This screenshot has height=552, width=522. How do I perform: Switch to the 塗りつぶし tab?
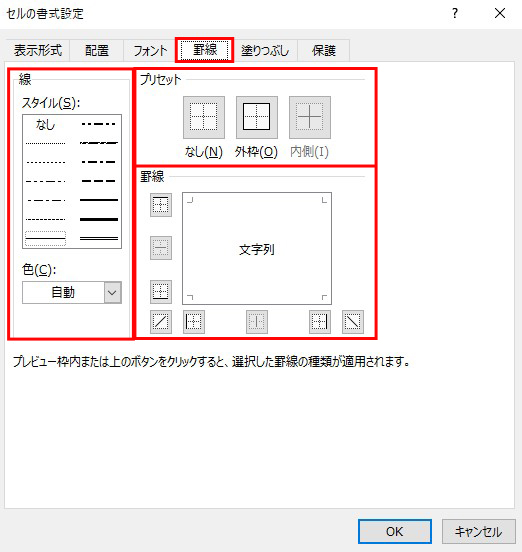(x=265, y=50)
